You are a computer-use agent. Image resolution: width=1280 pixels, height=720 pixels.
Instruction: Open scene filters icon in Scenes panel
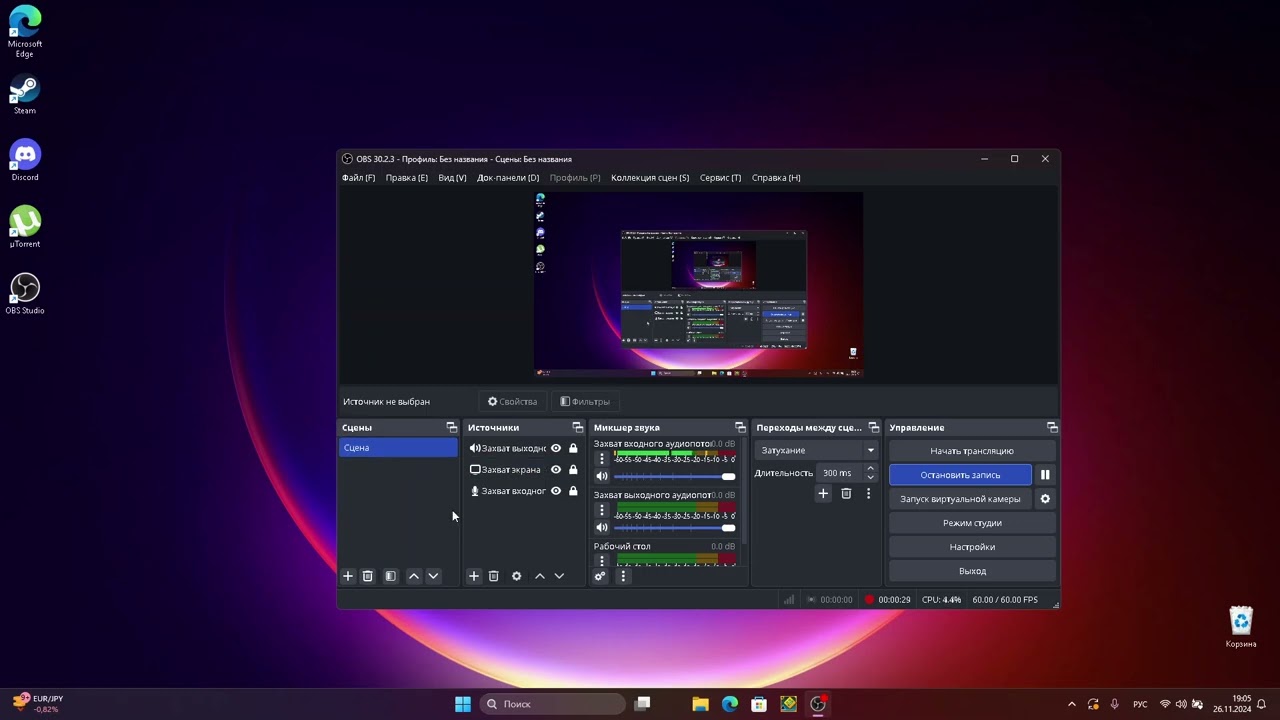[390, 576]
